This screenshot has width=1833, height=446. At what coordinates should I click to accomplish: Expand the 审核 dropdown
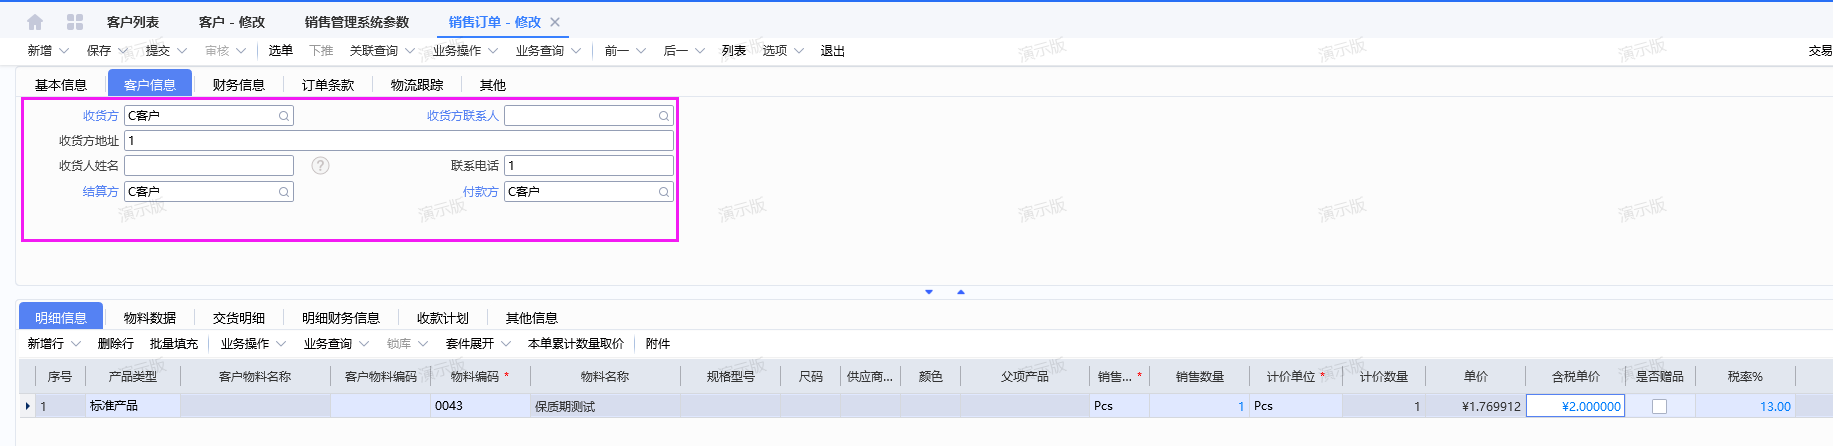point(241,51)
